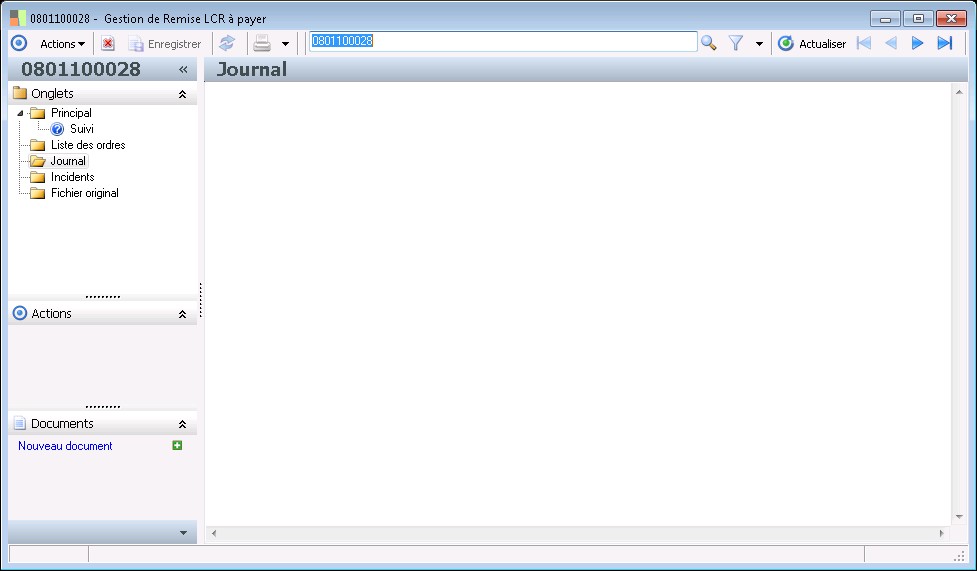Click the blue circle Actions icon in toolbar

pyautogui.click(x=19, y=43)
